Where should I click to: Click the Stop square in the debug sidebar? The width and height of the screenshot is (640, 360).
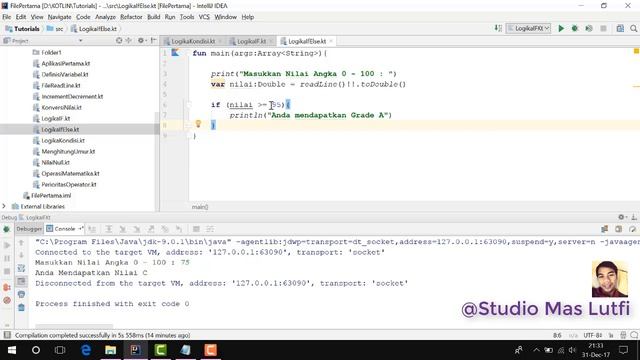pos(7,271)
